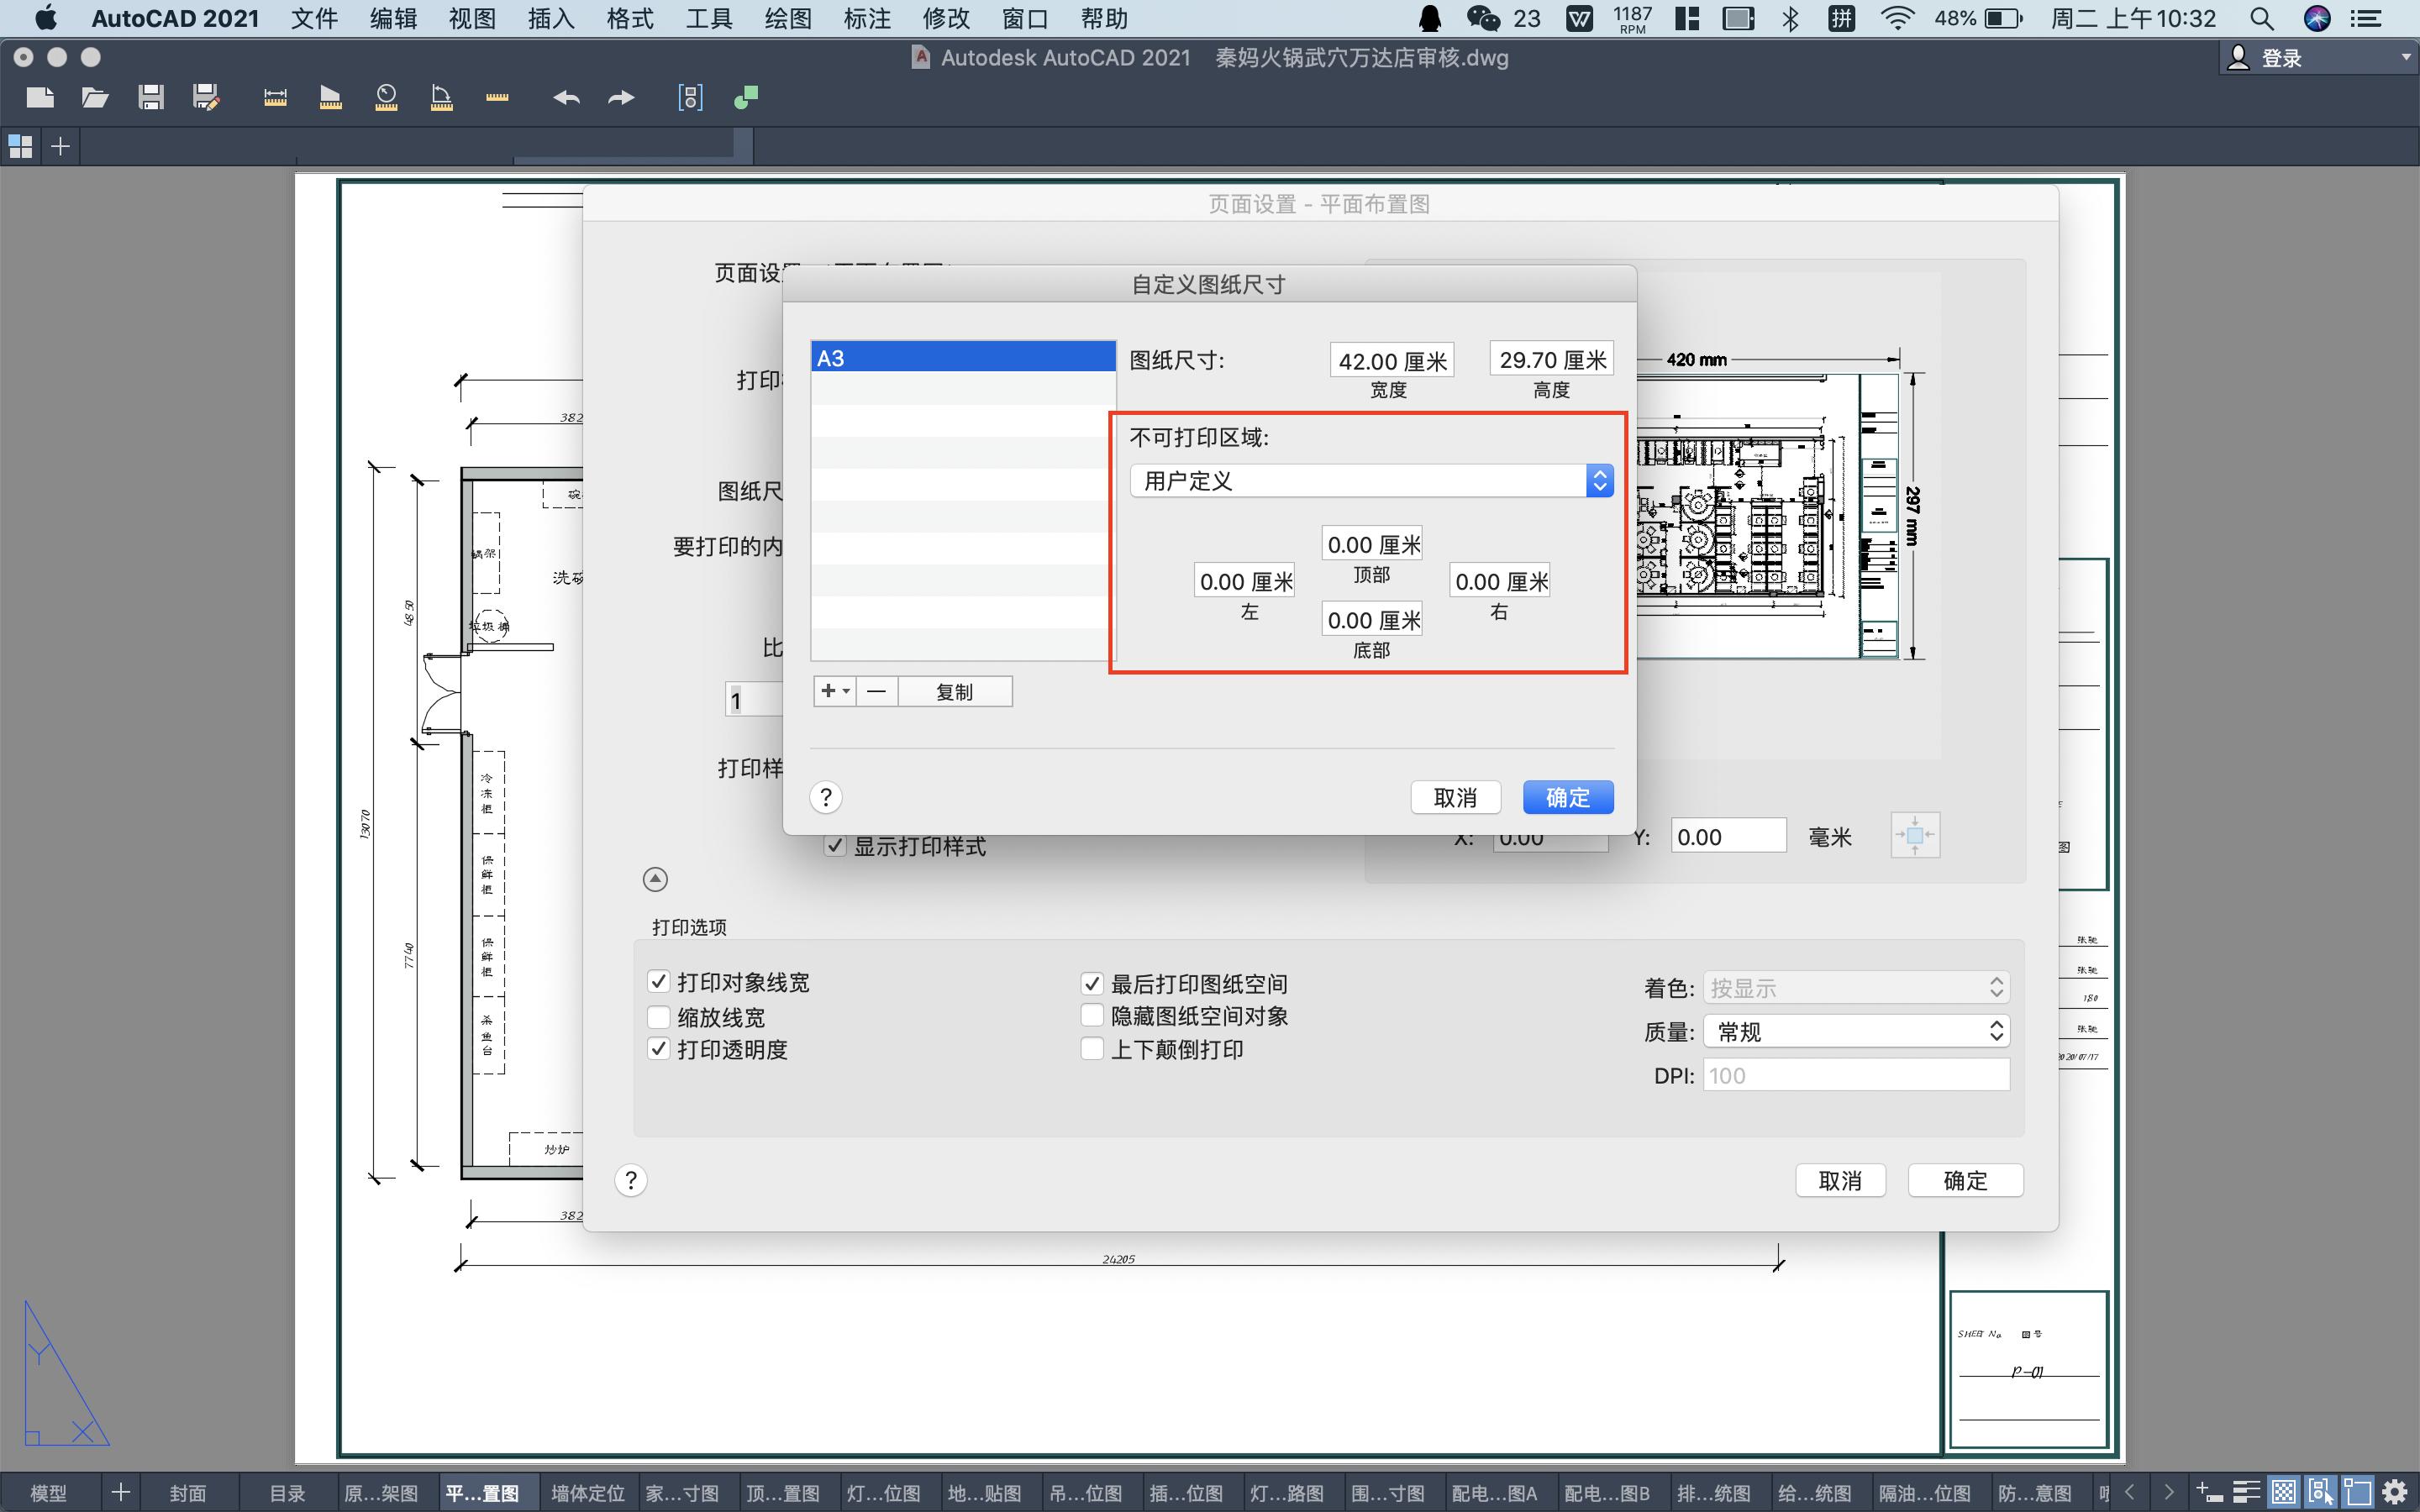
Task: Click 确定 in custom paper size dialog
Action: pyautogui.click(x=1567, y=797)
